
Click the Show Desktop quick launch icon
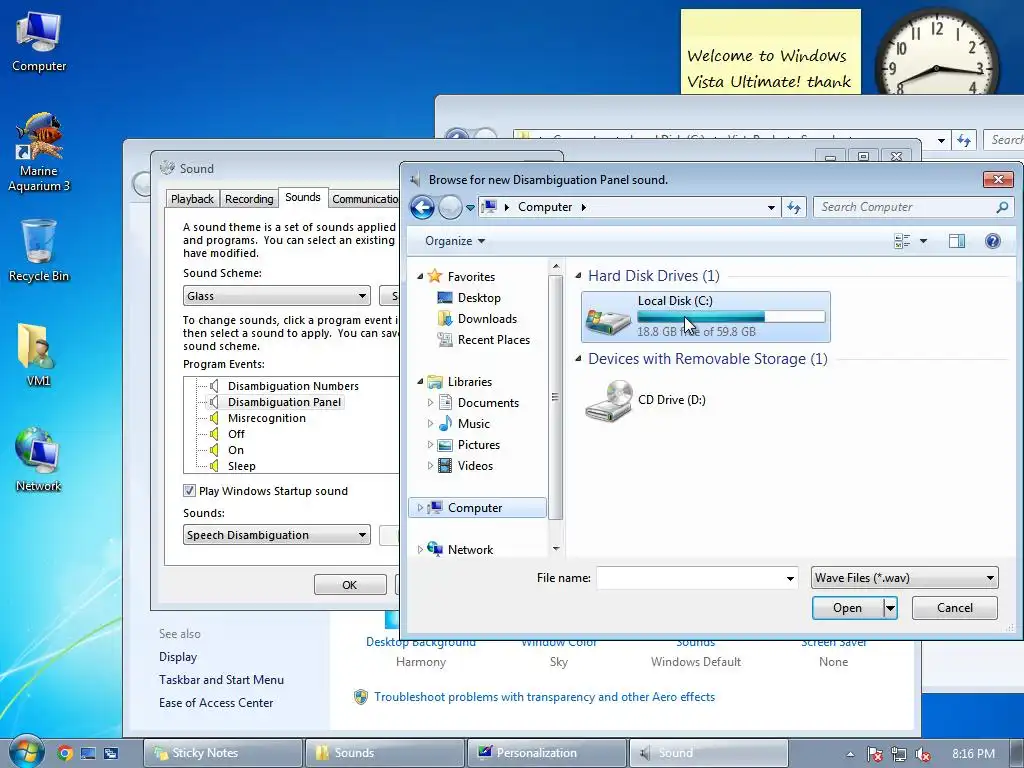click(x=88, y=753)
